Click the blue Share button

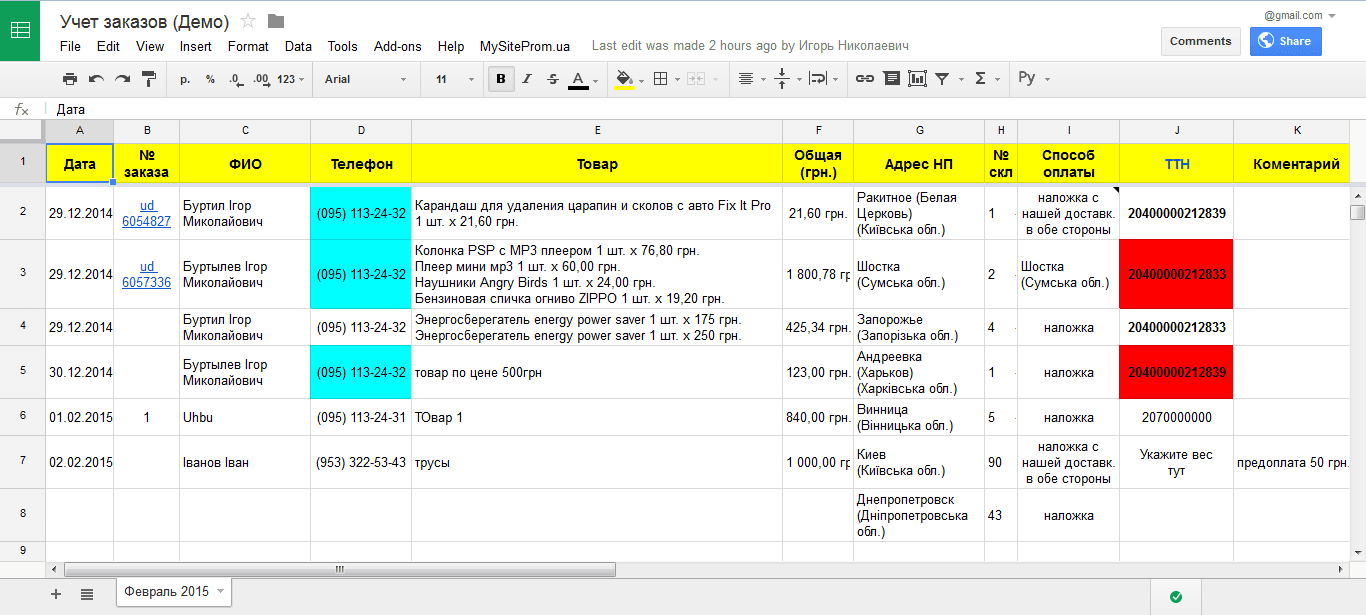(1285, 41)
